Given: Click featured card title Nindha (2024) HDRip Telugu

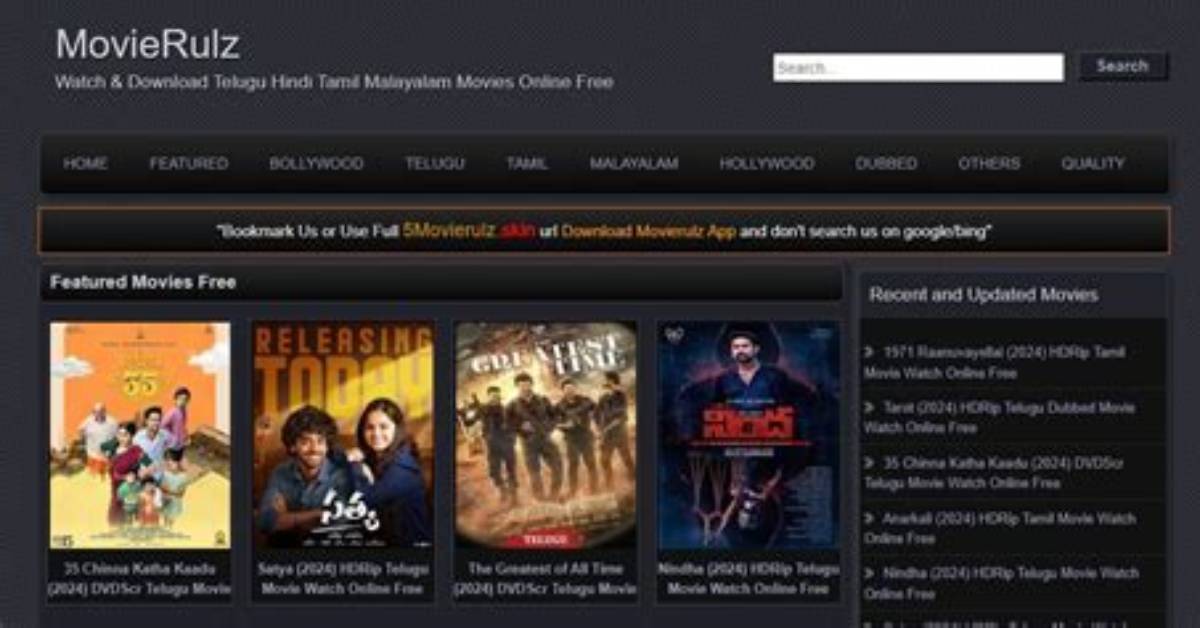Looking at the screenshot, I should 748,579.
